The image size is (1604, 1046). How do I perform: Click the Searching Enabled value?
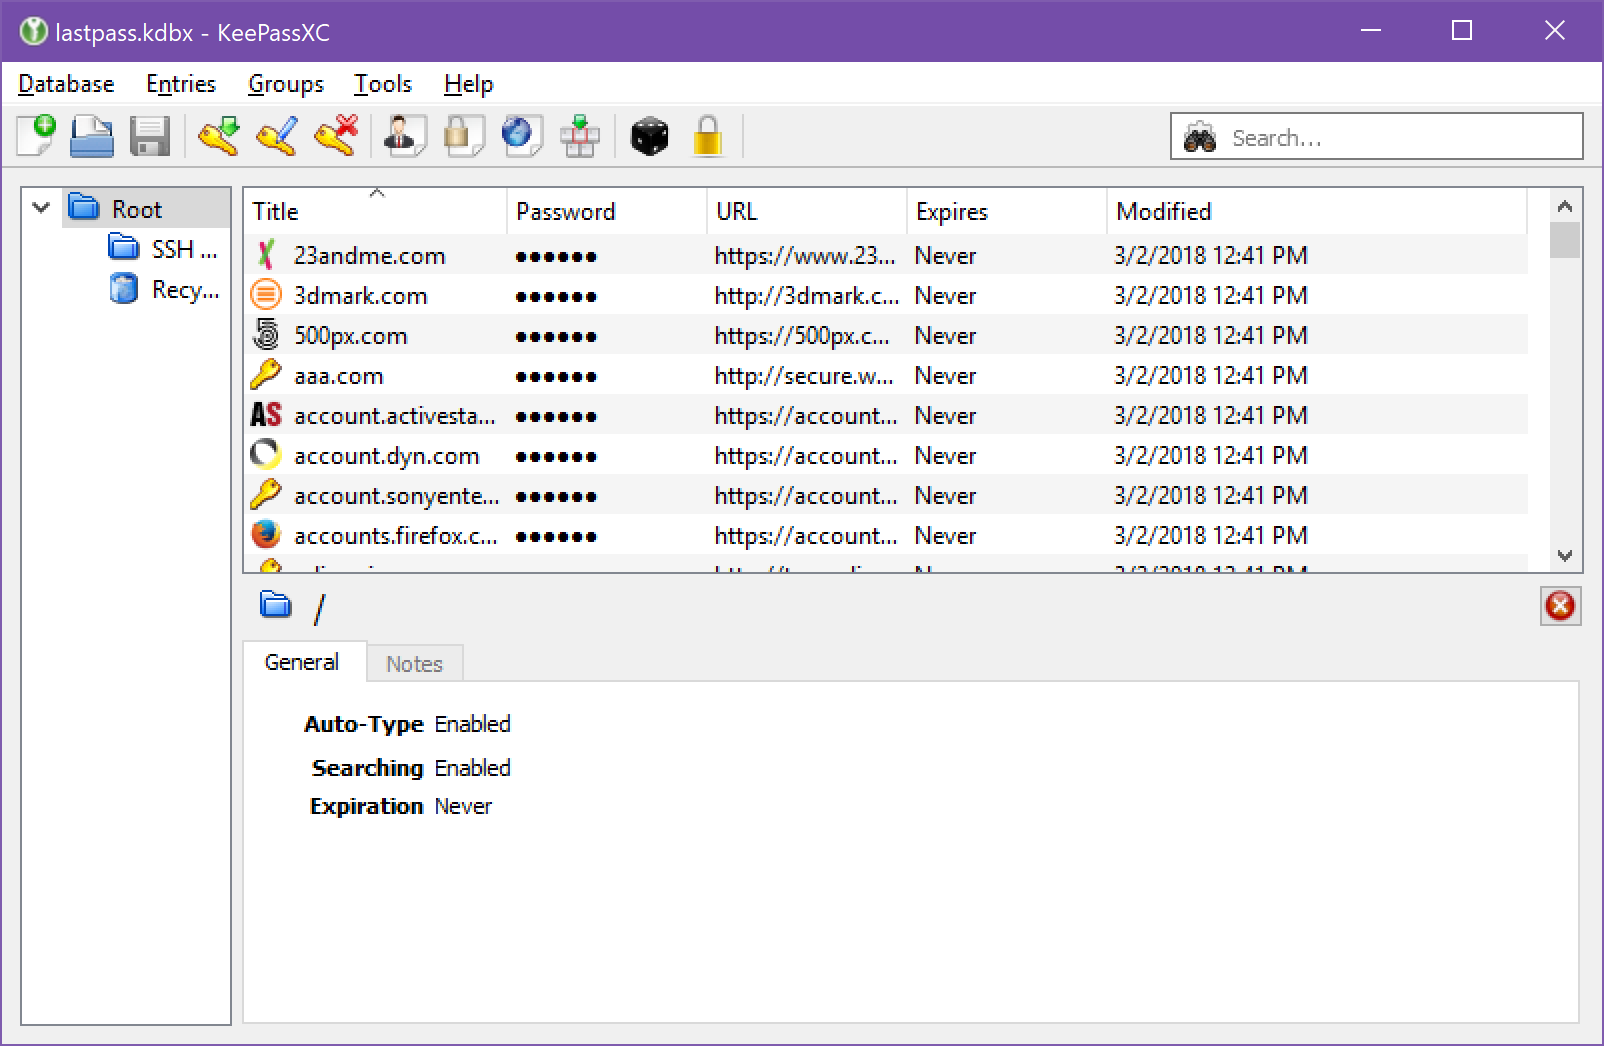pyautogui.click(x=472, y=768)
